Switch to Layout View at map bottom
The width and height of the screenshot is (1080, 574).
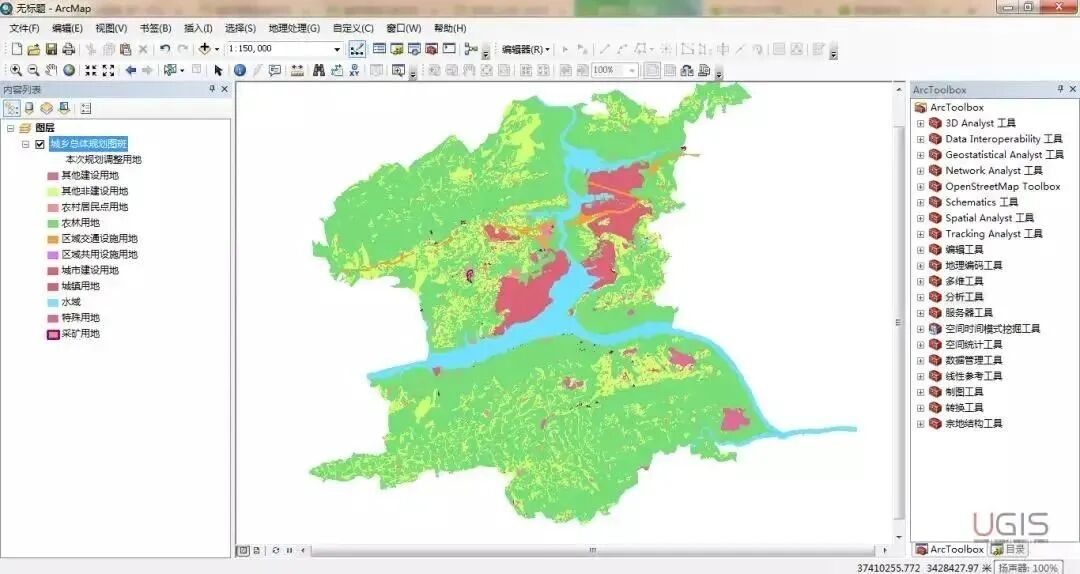click(x=257, y=551)
